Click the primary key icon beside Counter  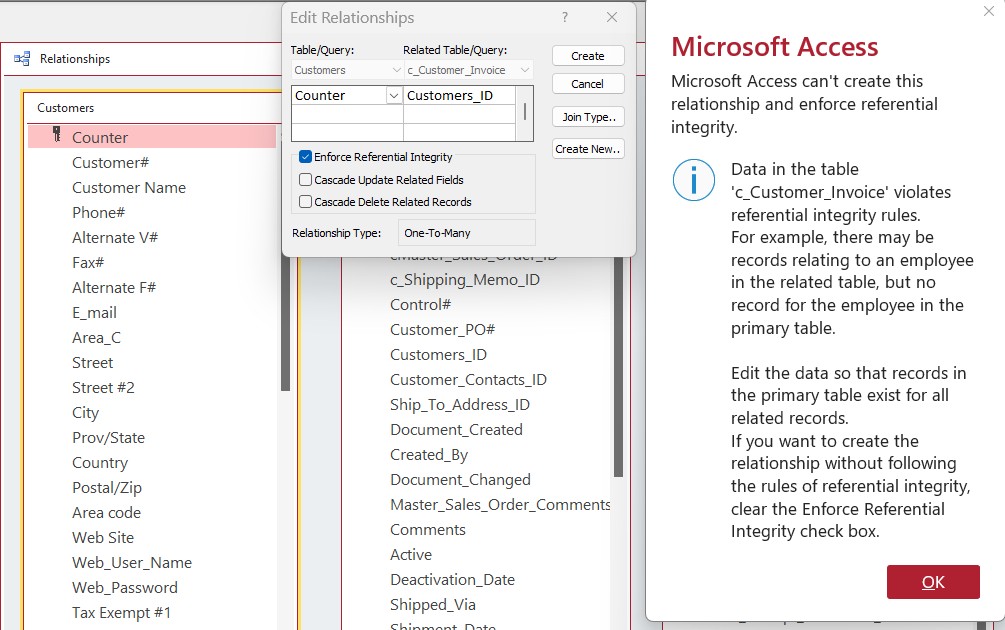click(57, 135)
